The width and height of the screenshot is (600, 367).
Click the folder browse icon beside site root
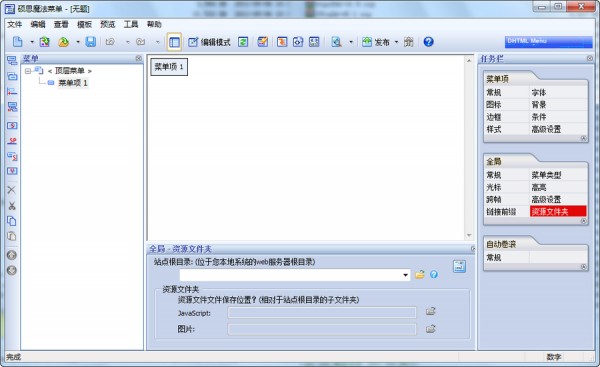click(x=420, y=274)
